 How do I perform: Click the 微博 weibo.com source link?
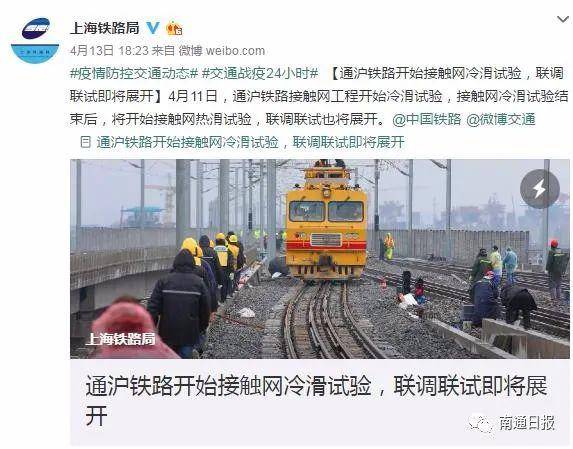coord(222,51)
